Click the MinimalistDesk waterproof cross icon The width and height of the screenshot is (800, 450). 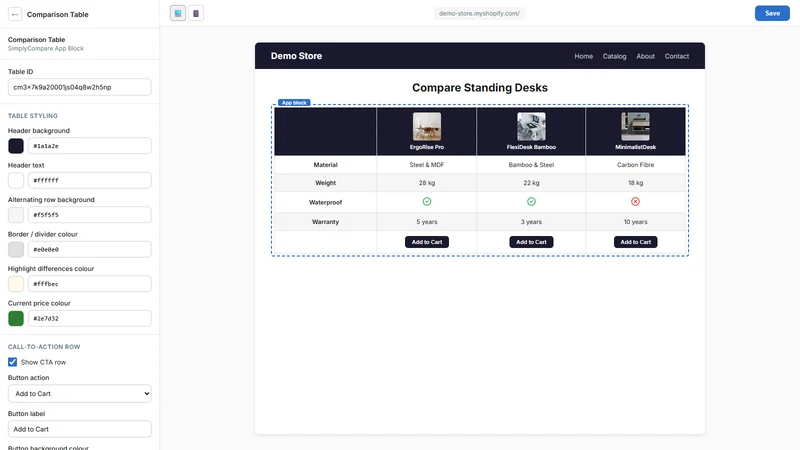635,202
